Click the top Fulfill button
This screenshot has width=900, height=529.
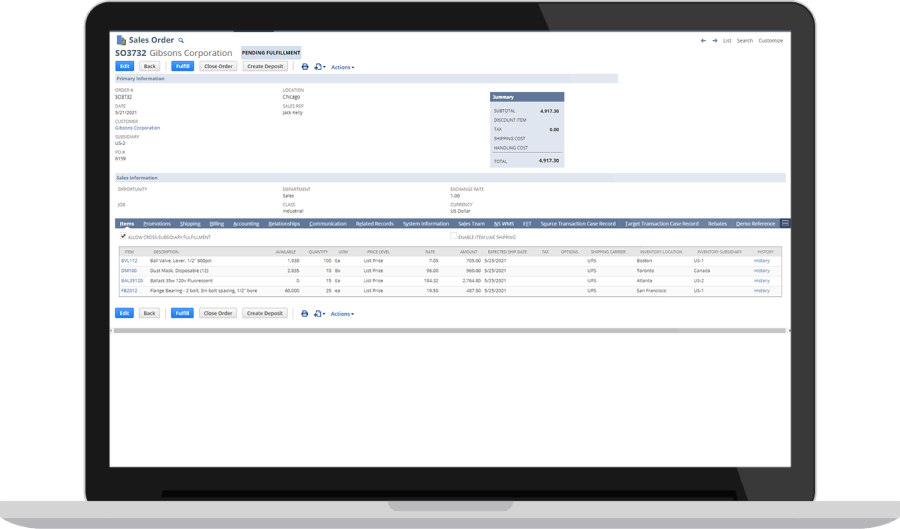(x=183, y=67)
